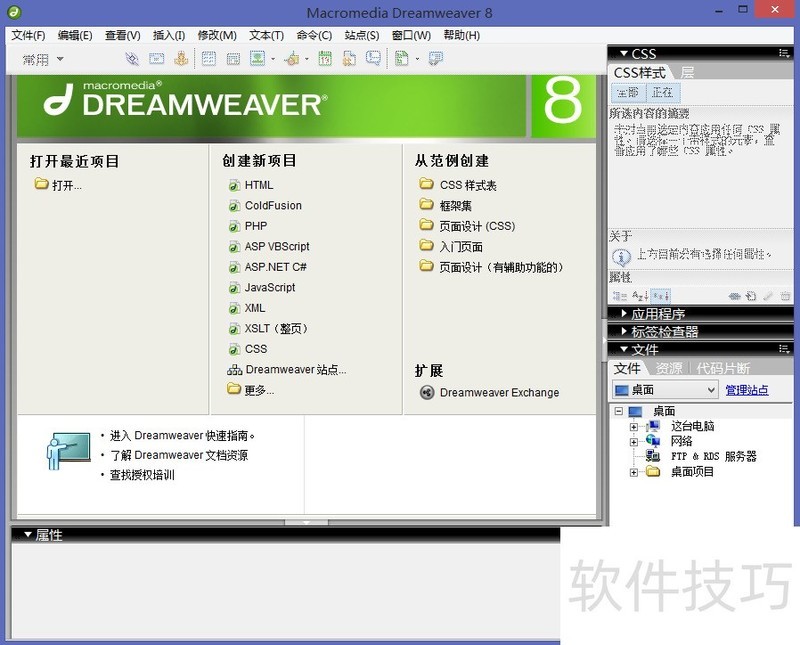Collapse the 文件 panel group
800x645 pixels.
tap(623, 349)
